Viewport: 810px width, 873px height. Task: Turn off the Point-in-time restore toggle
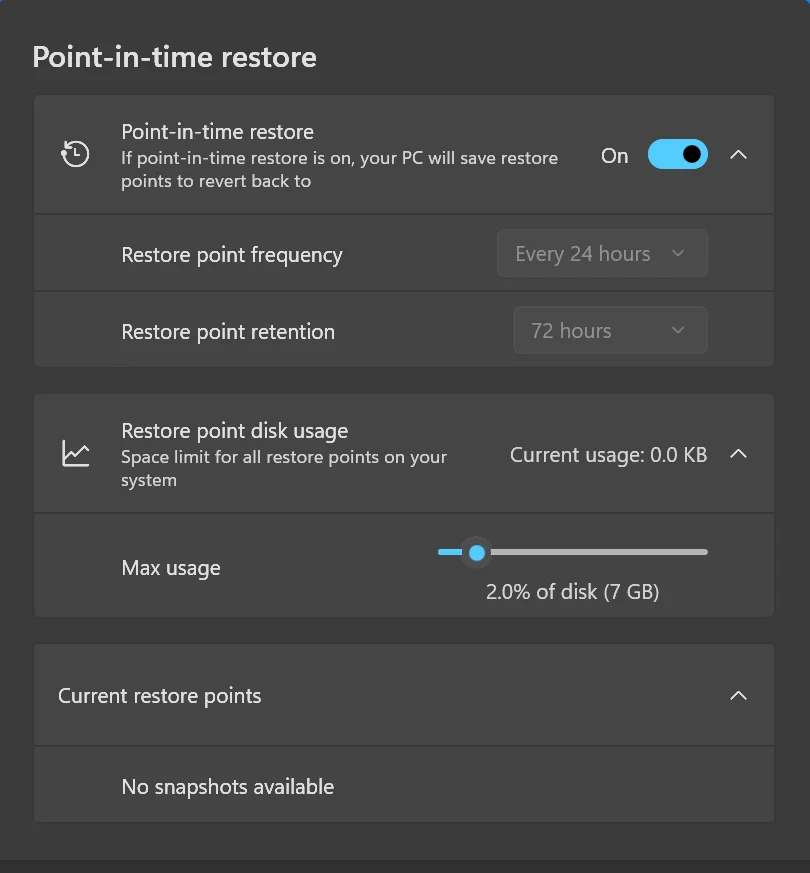pos(678,154)
